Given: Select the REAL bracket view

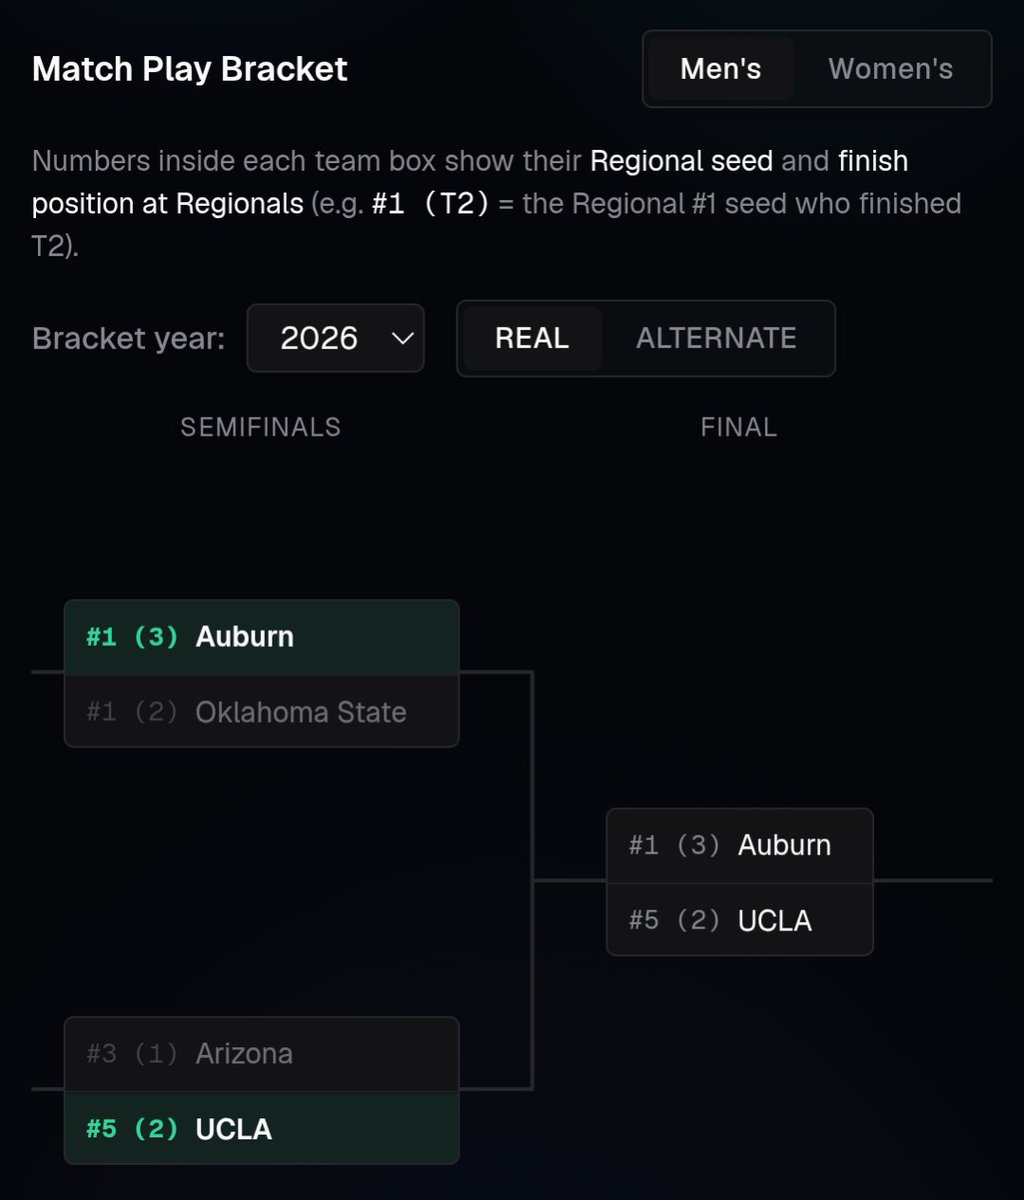Looking at the screenshot, I should click(532, 338).
